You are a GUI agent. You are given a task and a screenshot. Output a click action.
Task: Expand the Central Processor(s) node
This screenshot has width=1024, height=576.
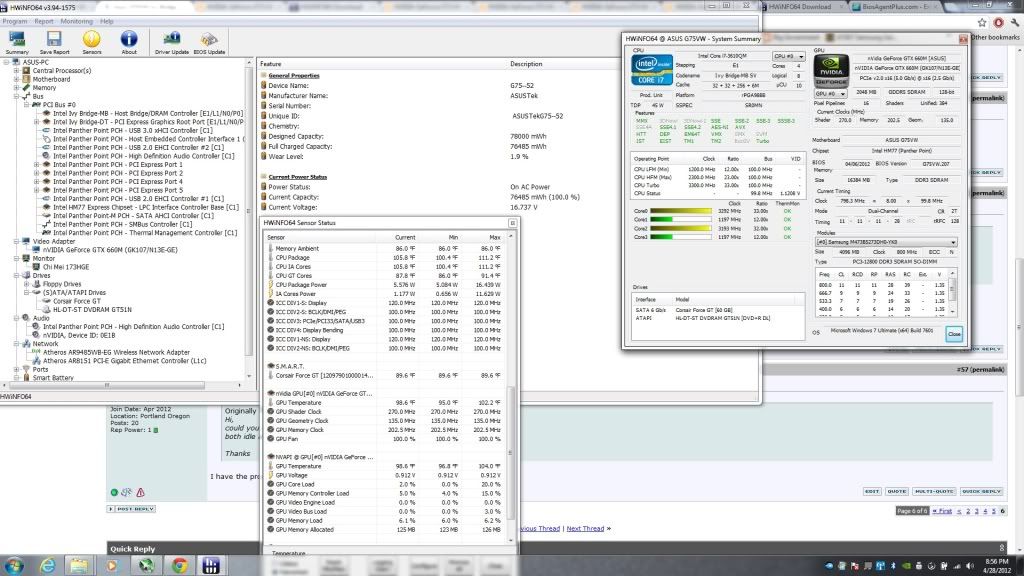point(16,71)
